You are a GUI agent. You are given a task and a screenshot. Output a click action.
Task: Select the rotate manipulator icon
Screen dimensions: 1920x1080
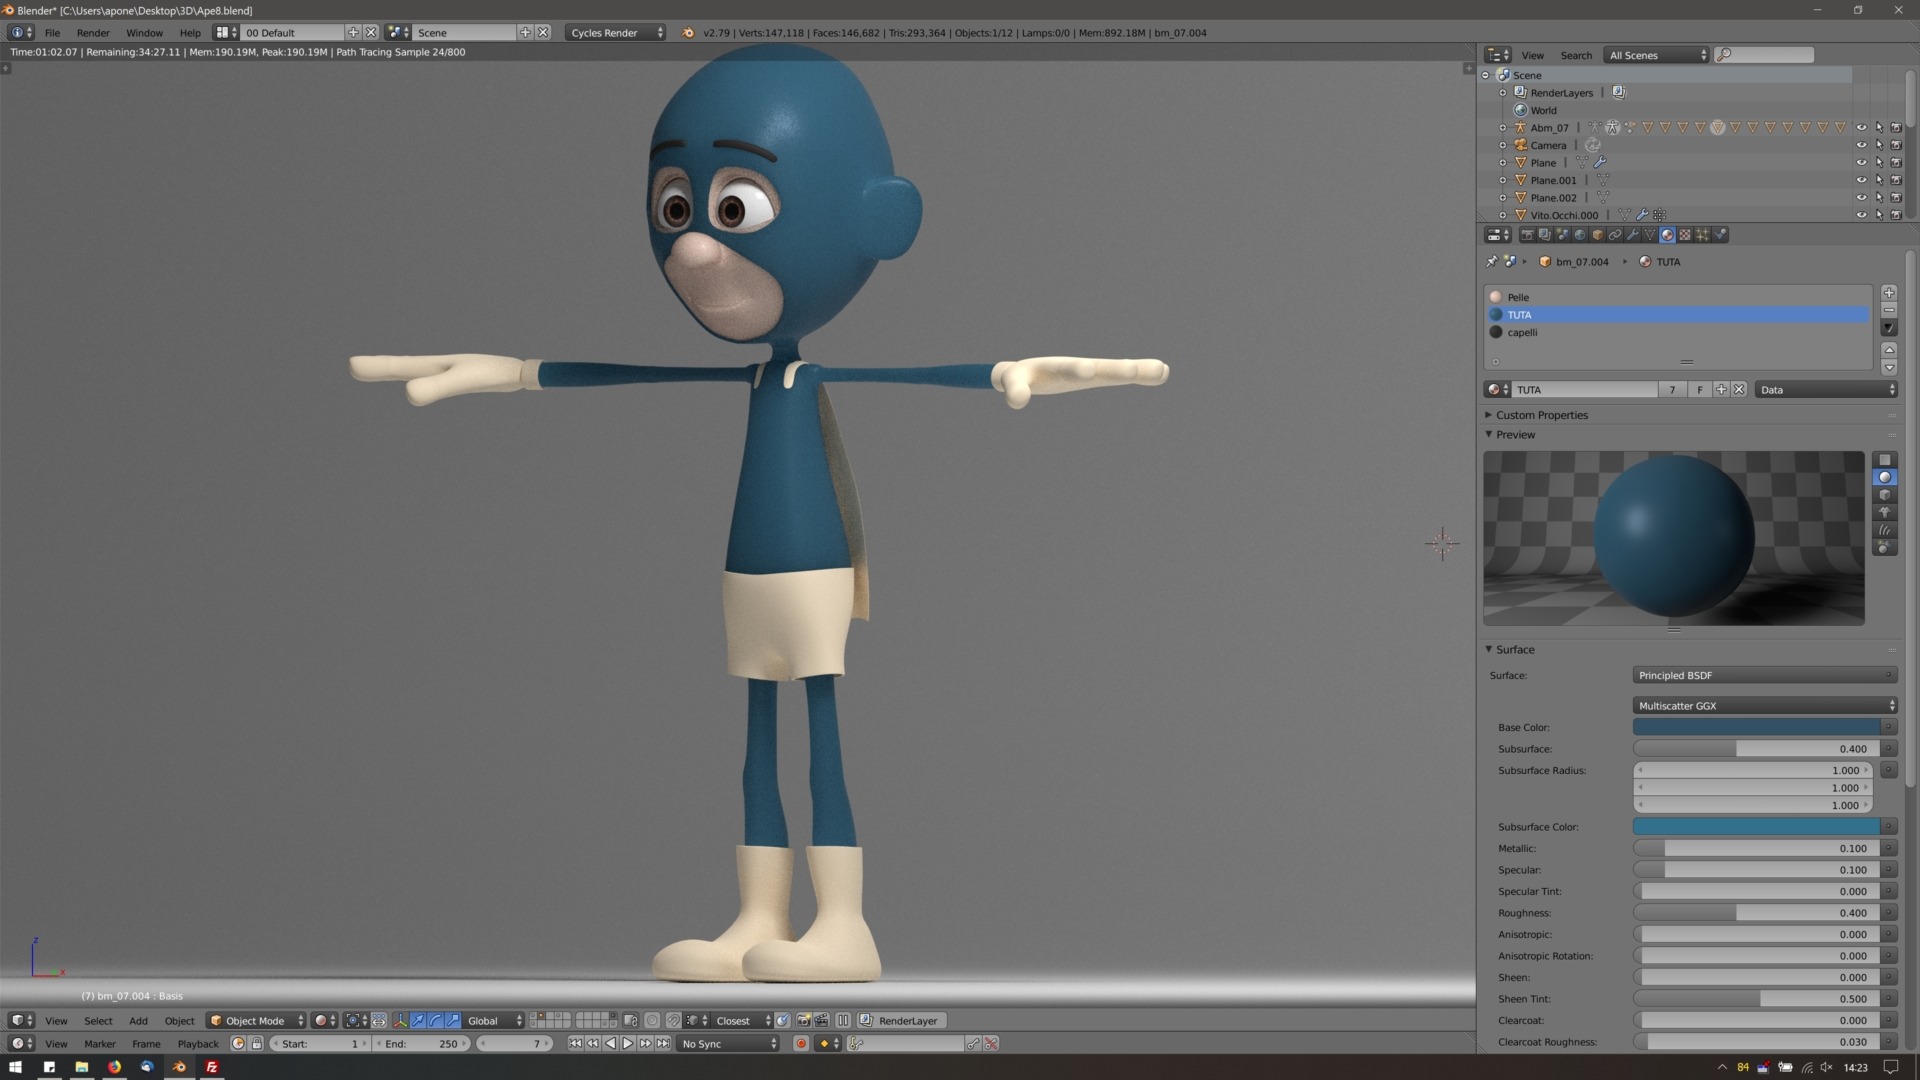coord(435,1021)
